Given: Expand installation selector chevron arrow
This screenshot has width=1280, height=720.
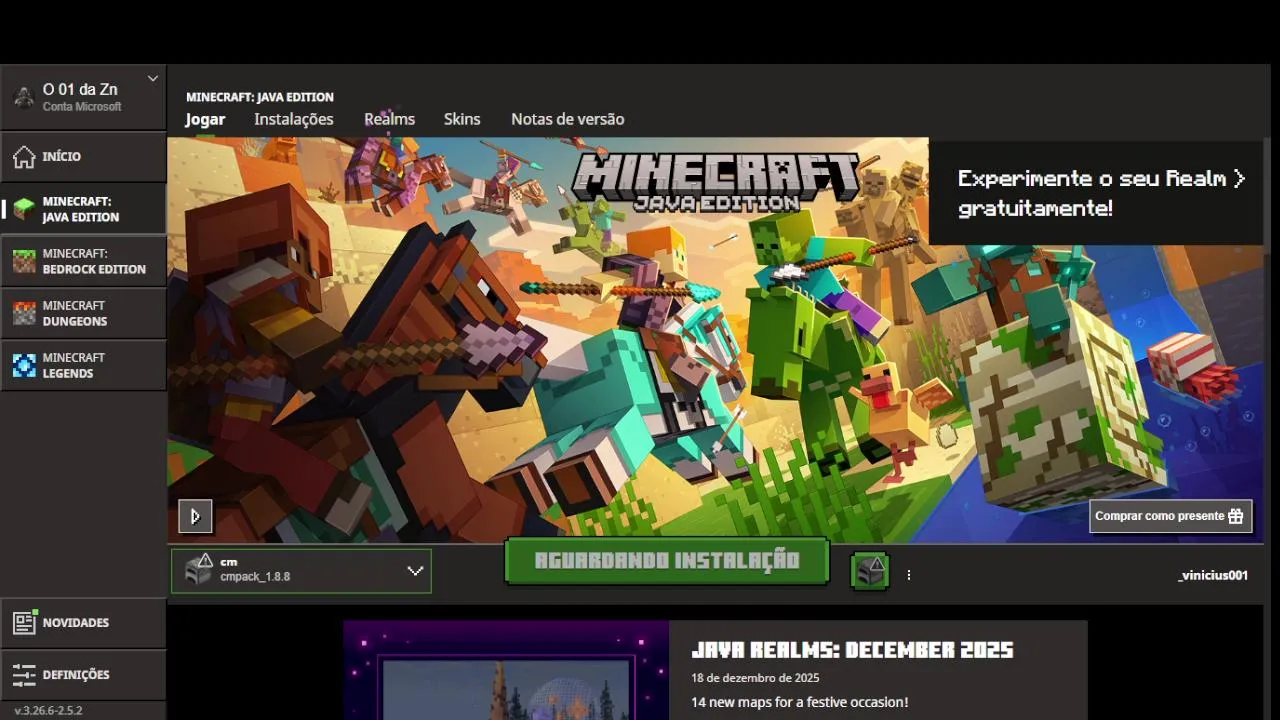Looking at the screenshot, I should pyautogui.click(x=415, y=571).
